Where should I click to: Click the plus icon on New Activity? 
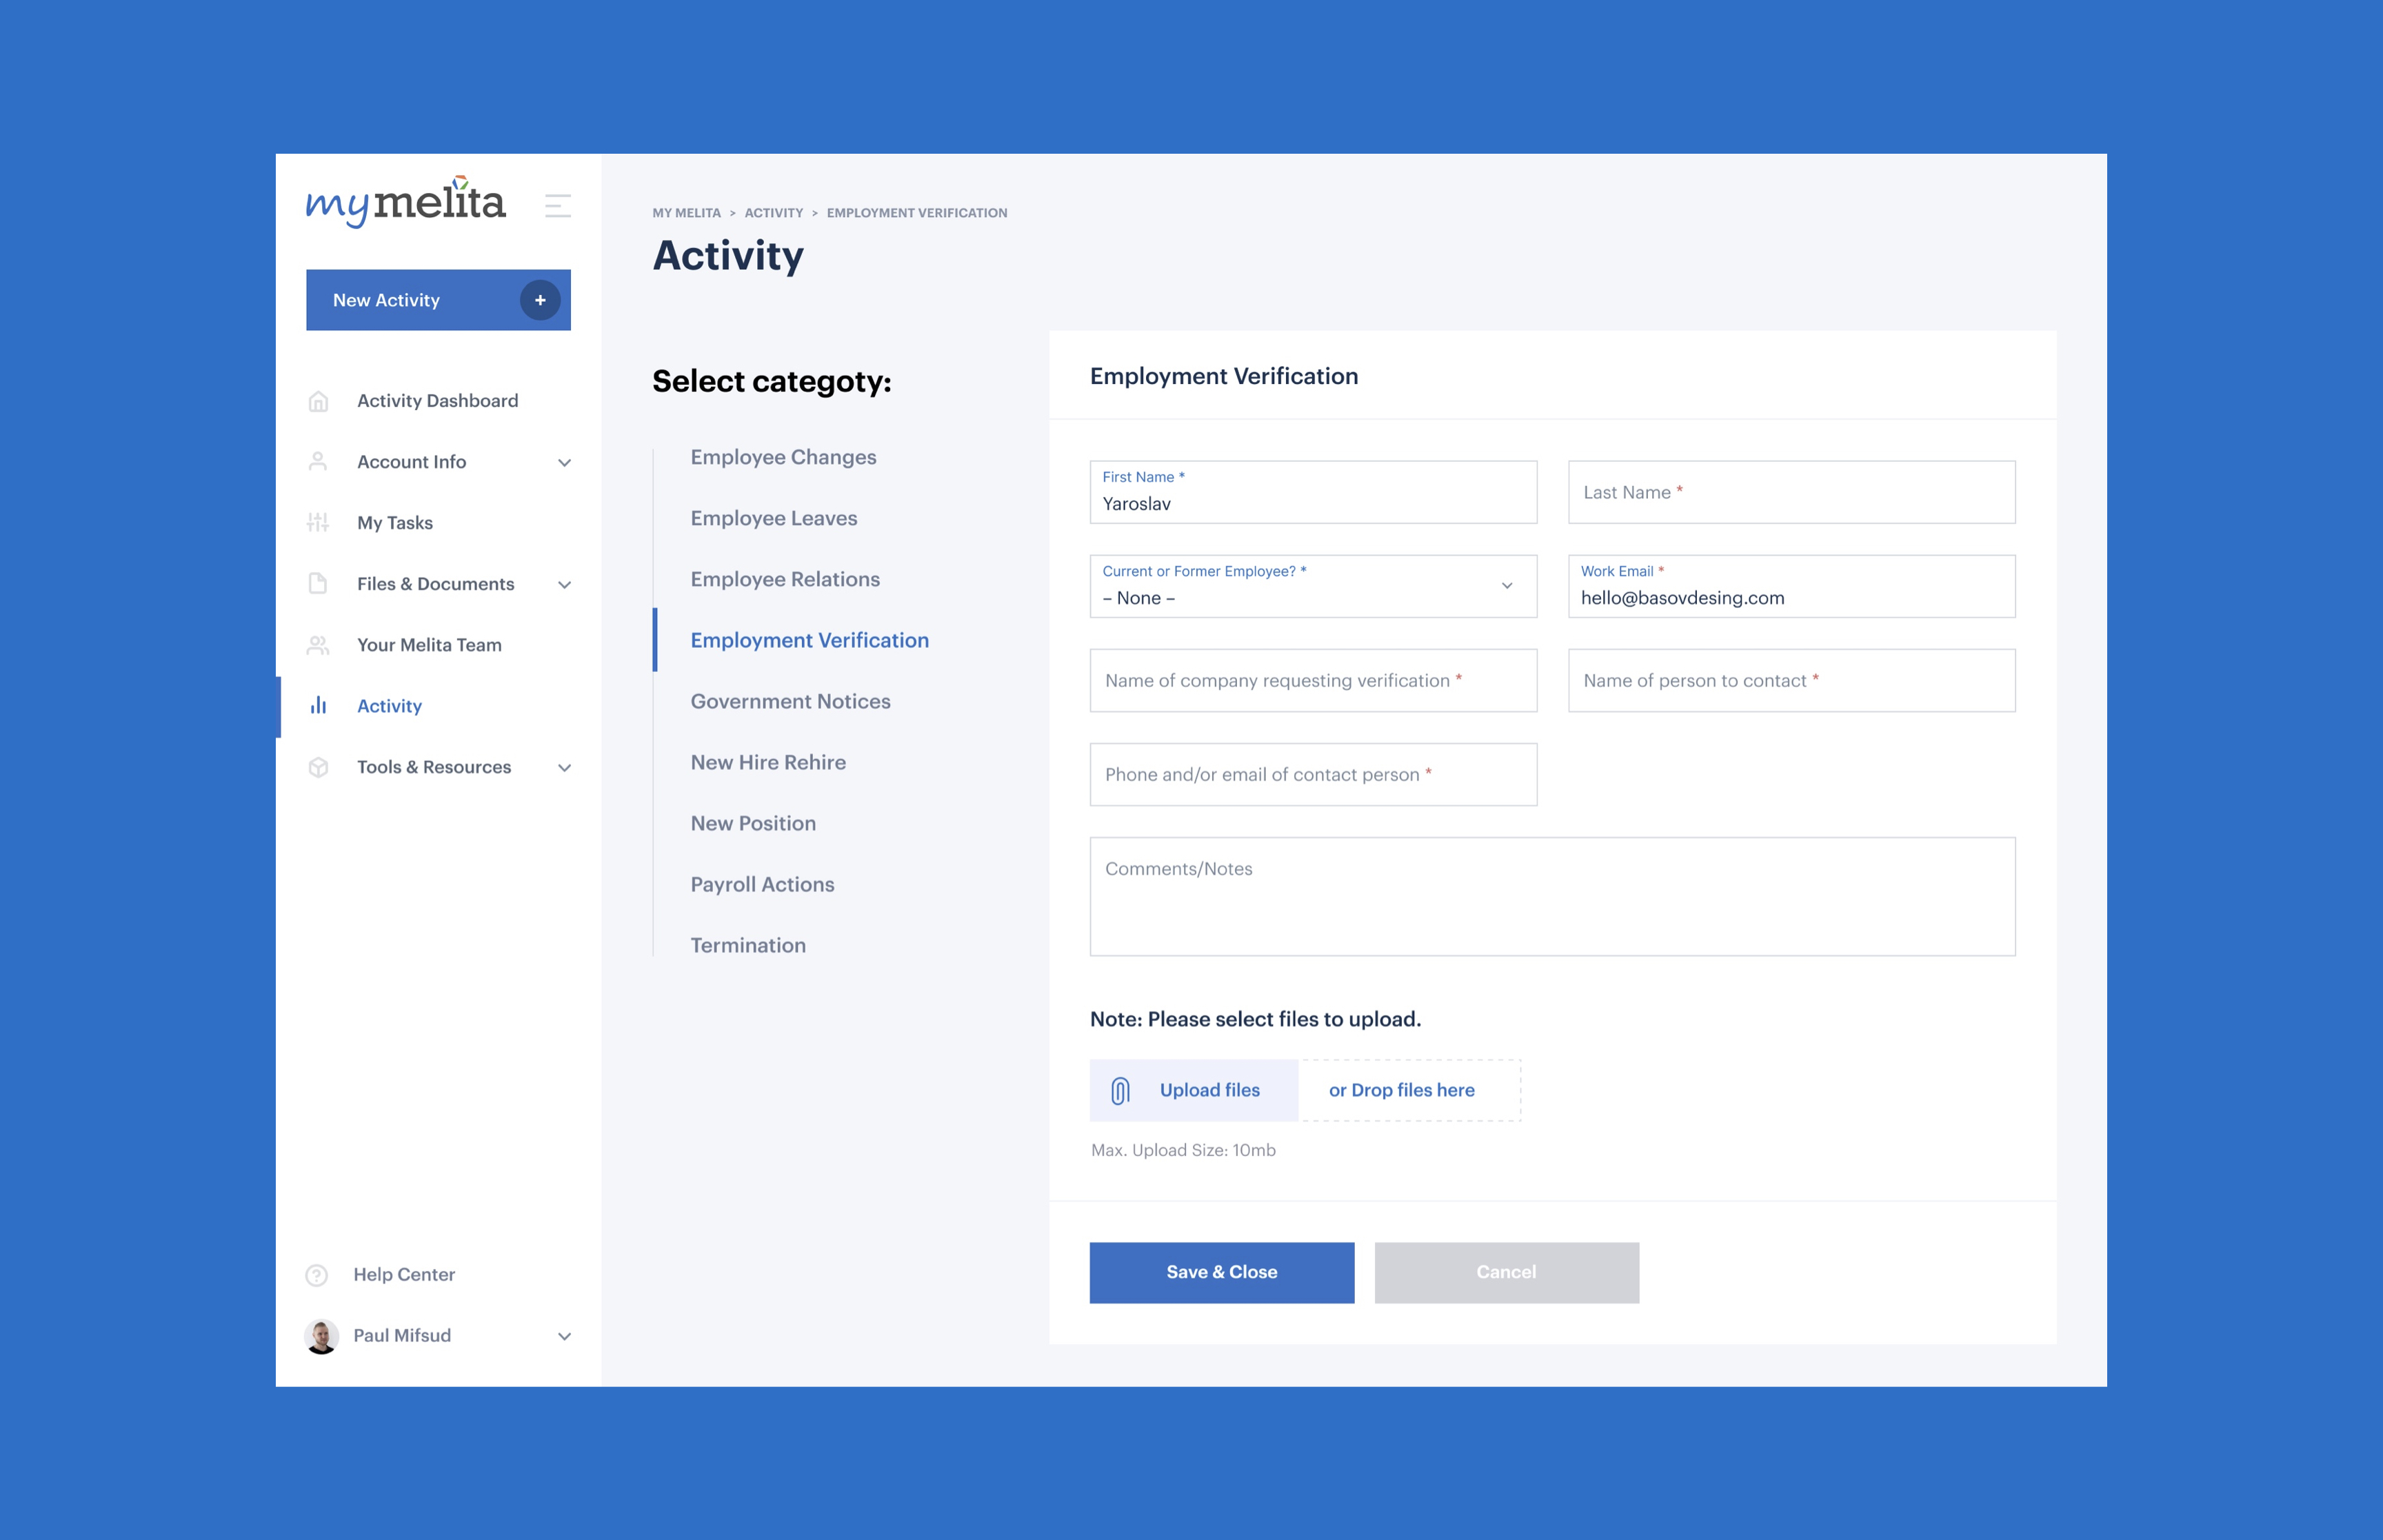pyautogui.click(x=540, y=300)
